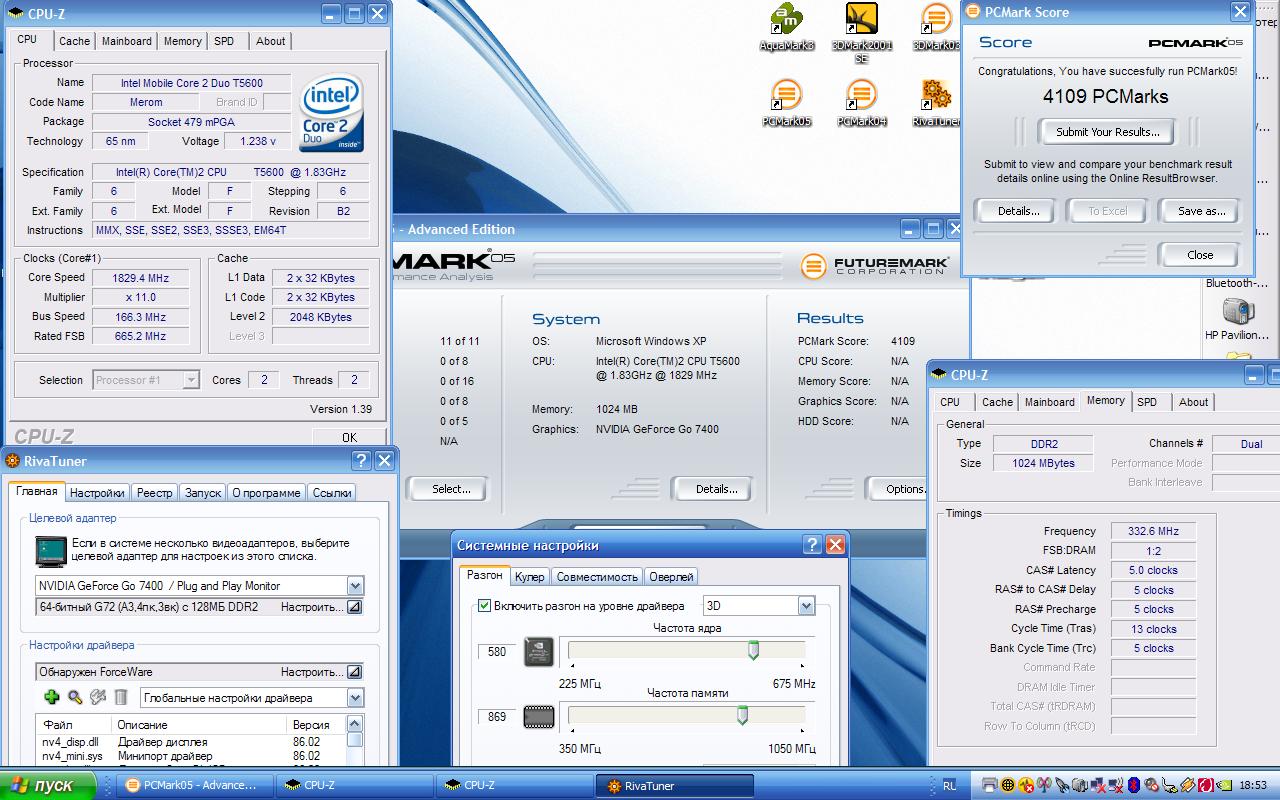Open the Реестр tab in RivaTuner
Screen dimensions: 1280x800
coord(155,493)
